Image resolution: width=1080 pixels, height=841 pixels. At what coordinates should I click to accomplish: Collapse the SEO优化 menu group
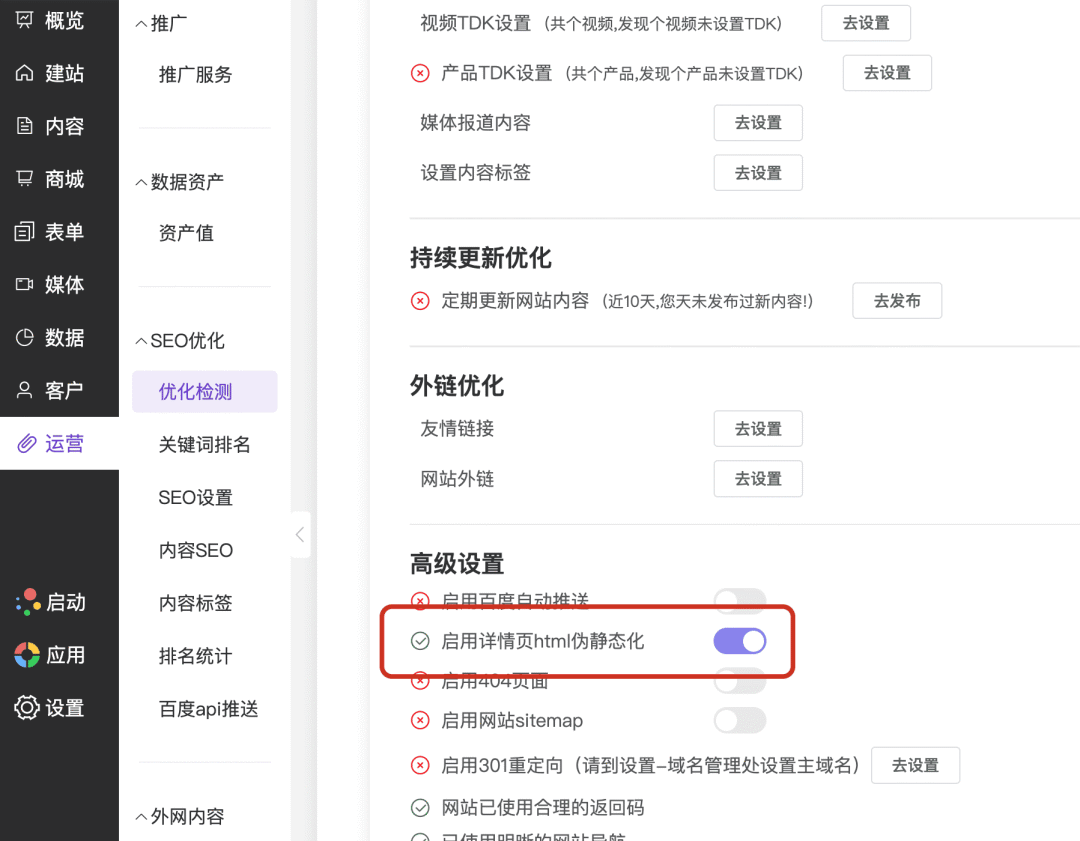tap(141, 341)
